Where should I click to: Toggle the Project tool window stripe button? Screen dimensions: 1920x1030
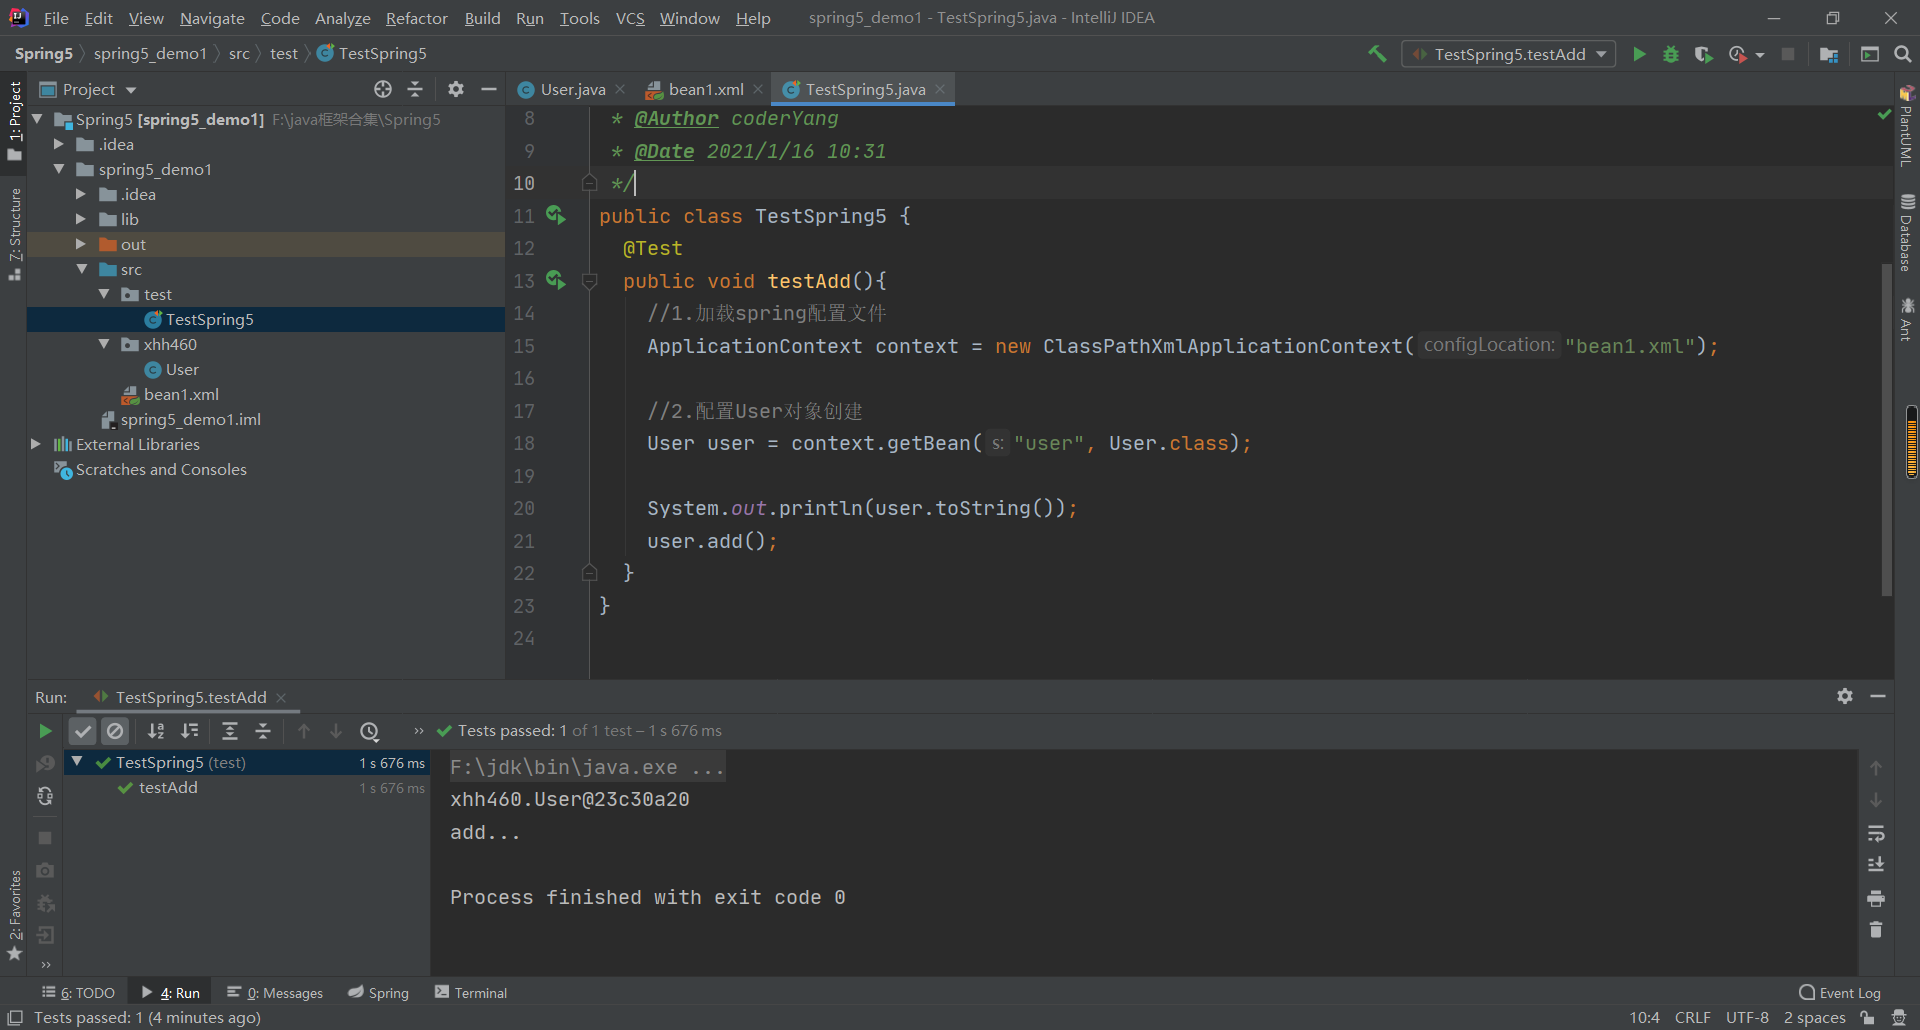coord(14,120)
